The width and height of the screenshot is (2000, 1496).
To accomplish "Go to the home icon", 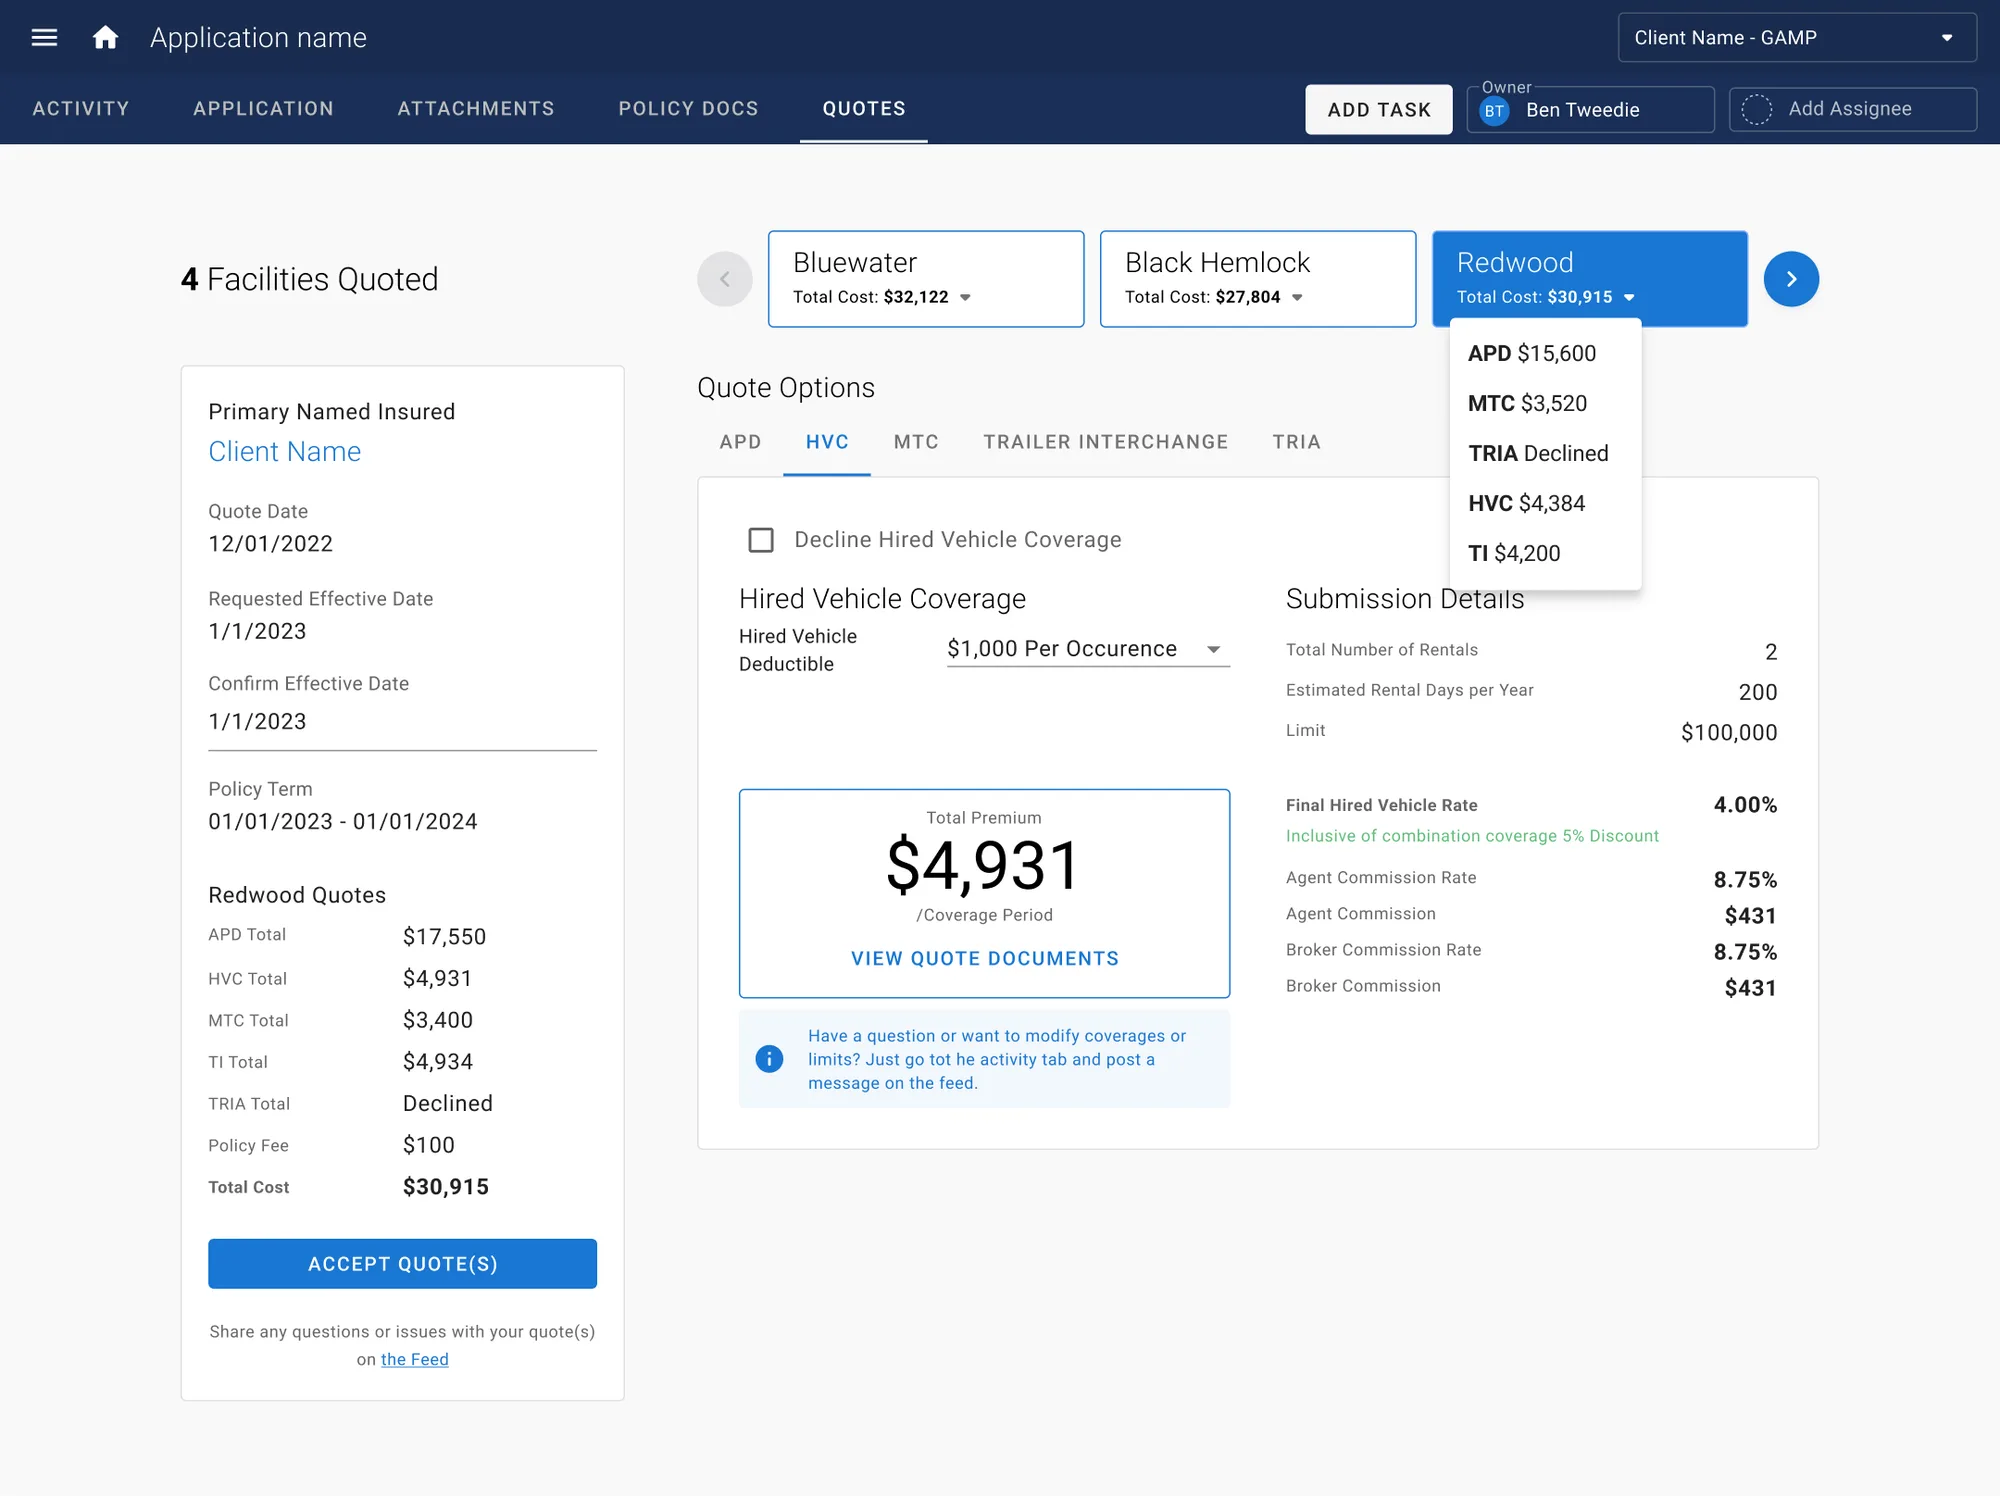I will pyautogui.click(x=105, y=38).
